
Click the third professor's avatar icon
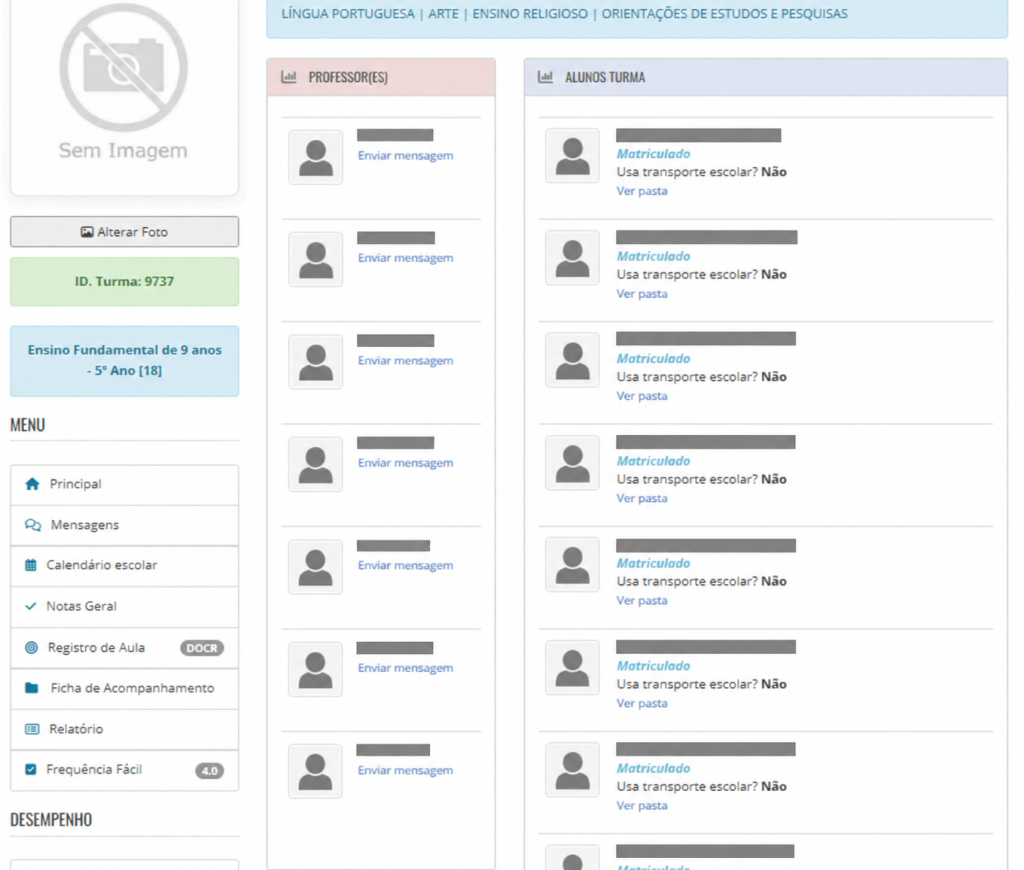pos(316,362)
